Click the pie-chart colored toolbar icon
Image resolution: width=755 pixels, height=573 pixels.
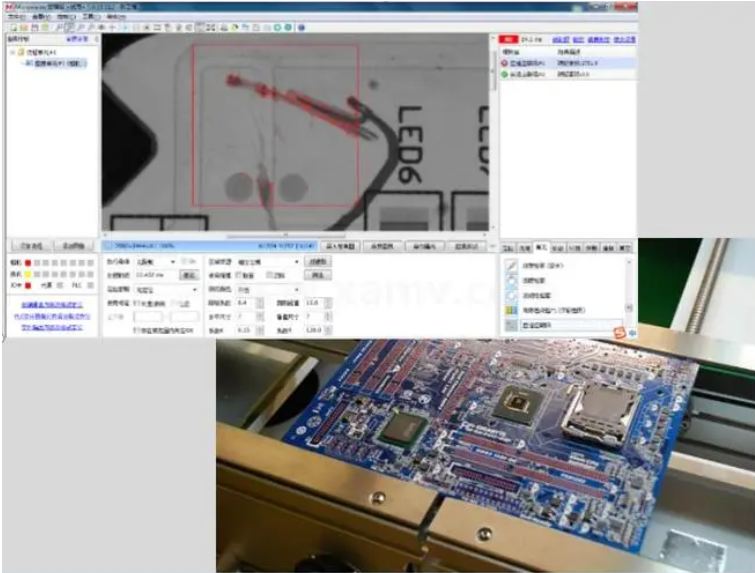coord(234,27)
